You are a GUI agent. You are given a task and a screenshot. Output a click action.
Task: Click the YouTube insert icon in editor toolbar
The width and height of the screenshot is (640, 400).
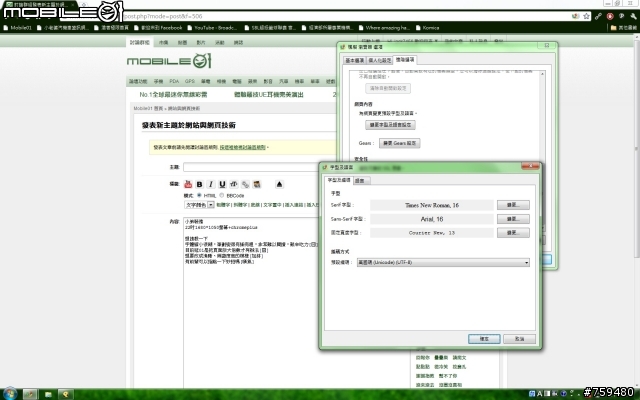coord(188,184)
